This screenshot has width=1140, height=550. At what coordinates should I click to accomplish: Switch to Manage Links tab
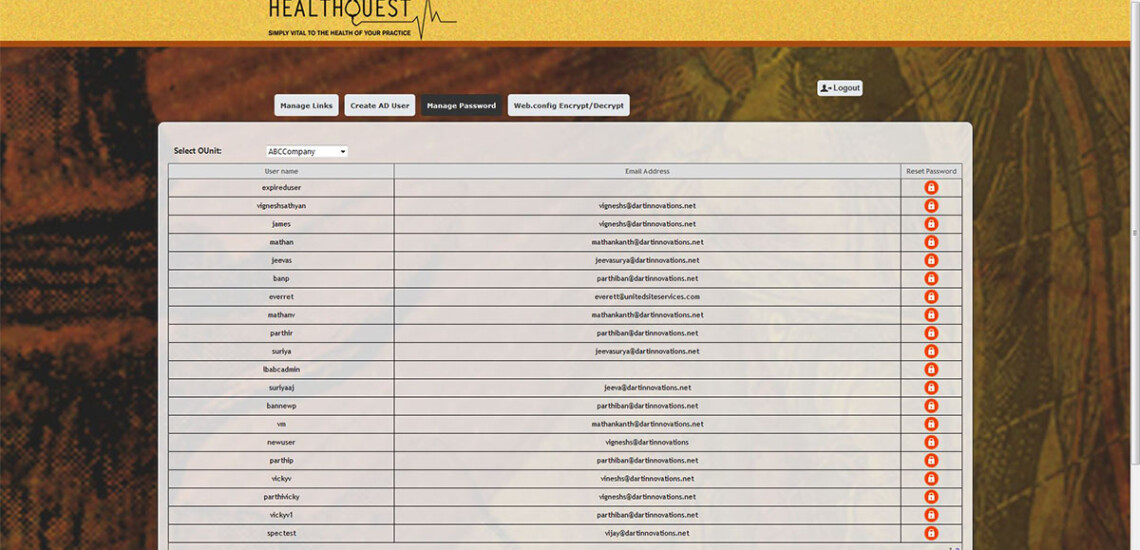306,106
